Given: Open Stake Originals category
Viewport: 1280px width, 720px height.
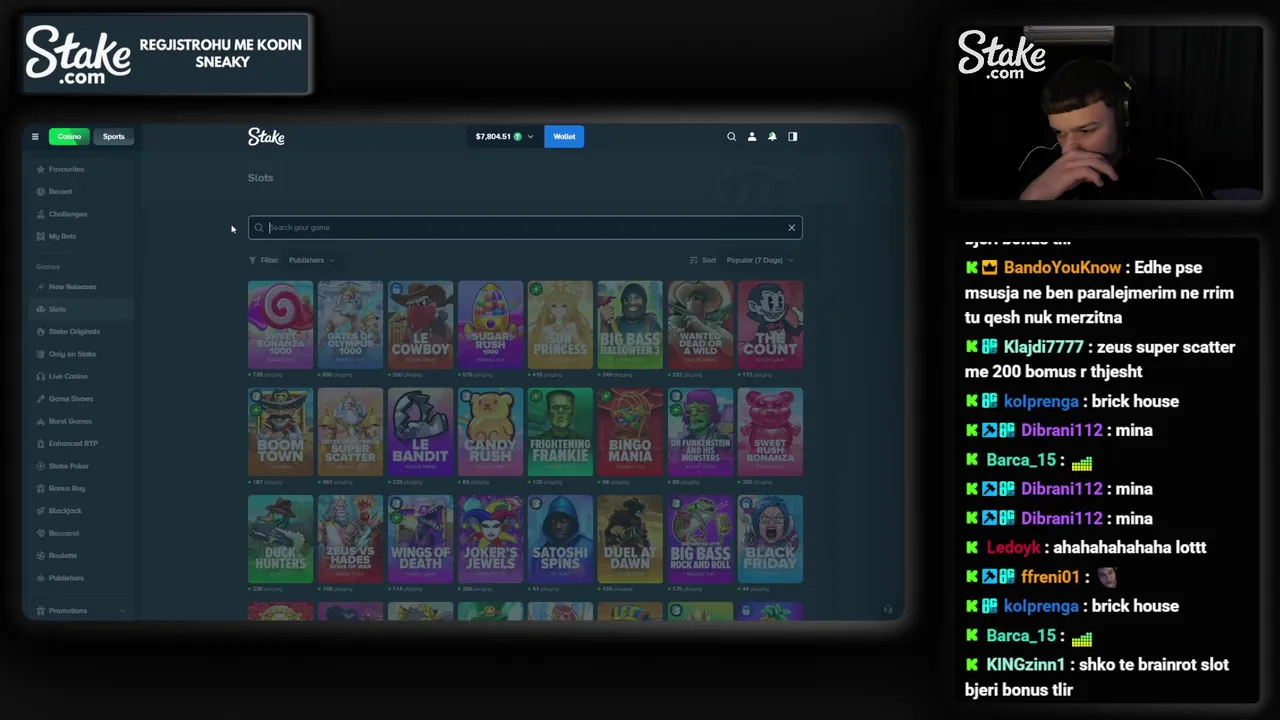Looking at the screenshot, I should pyautogui.click(x=68, y=331).
